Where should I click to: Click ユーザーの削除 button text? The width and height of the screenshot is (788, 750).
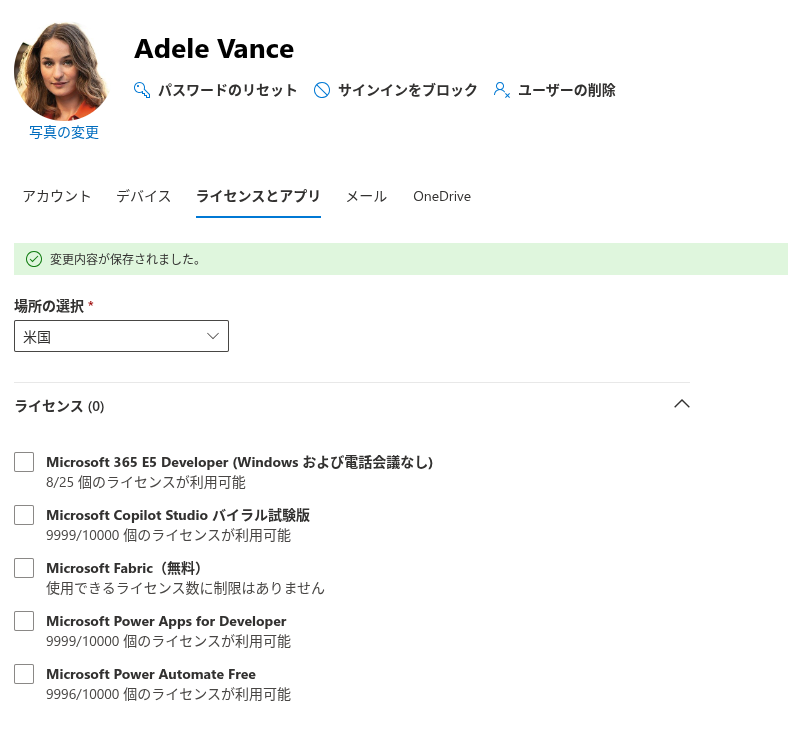click(x=566, y=90)
